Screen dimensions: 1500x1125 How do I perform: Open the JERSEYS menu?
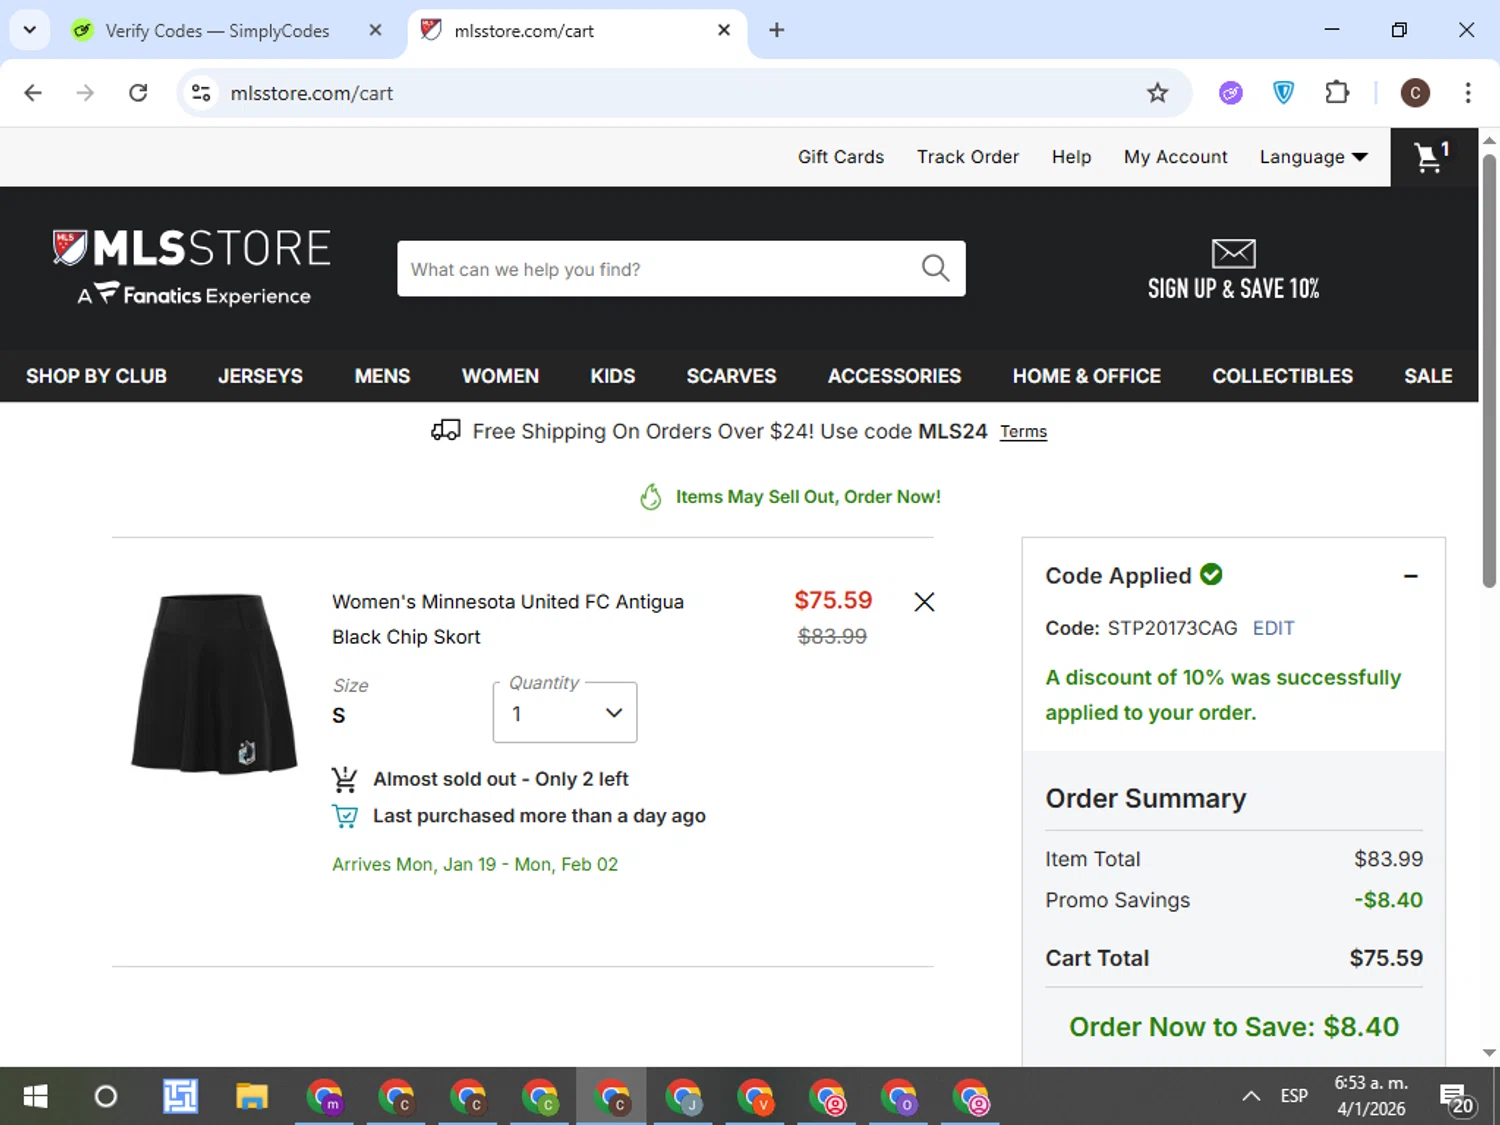(260, 376)
